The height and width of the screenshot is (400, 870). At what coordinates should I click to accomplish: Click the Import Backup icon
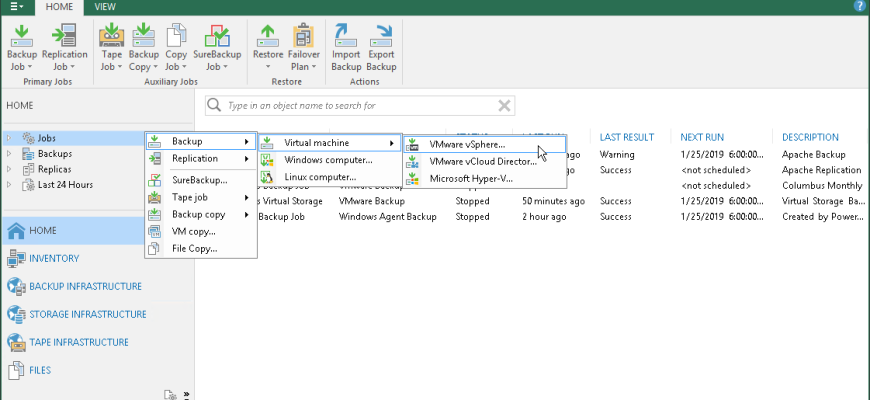click(346, 46)
